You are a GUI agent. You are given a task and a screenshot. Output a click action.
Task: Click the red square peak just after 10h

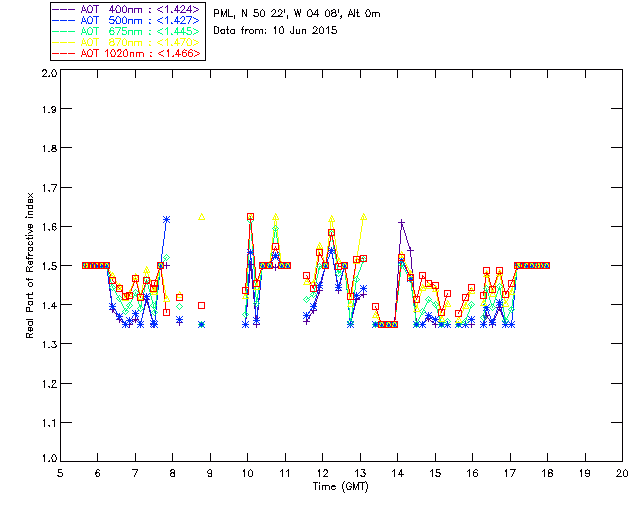pos(250,216)
